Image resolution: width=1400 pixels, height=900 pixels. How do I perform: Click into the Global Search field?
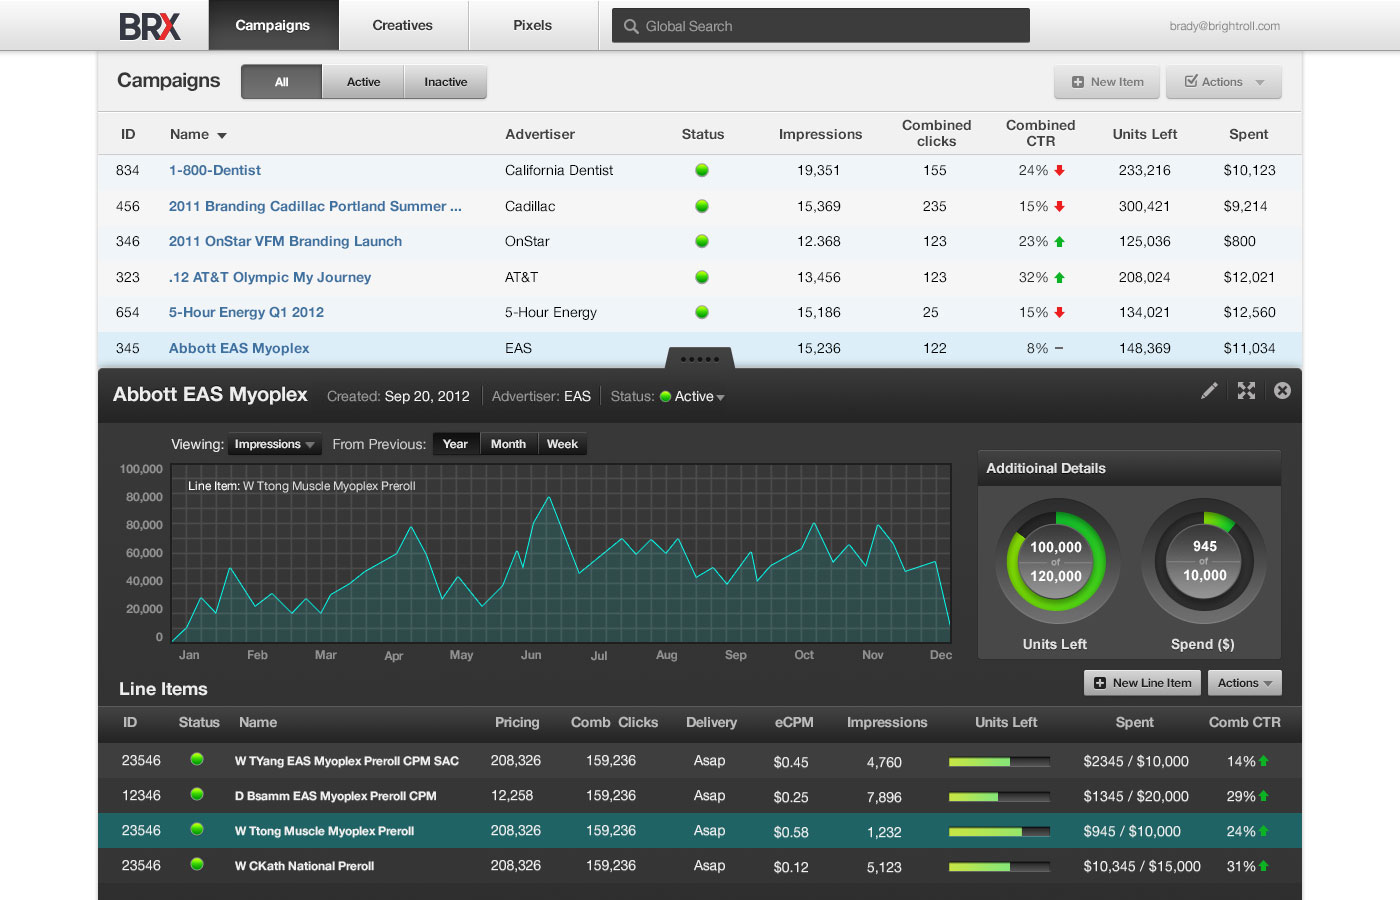click(x=821, y=26)
